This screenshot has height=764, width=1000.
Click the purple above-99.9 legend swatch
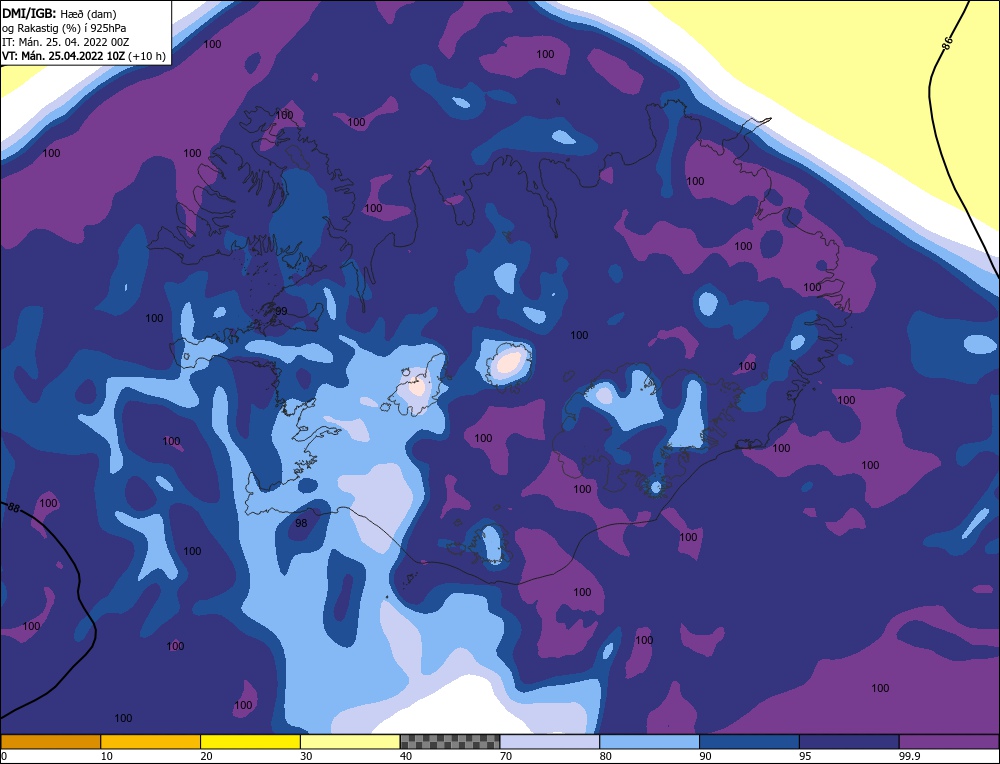(949, 742)
